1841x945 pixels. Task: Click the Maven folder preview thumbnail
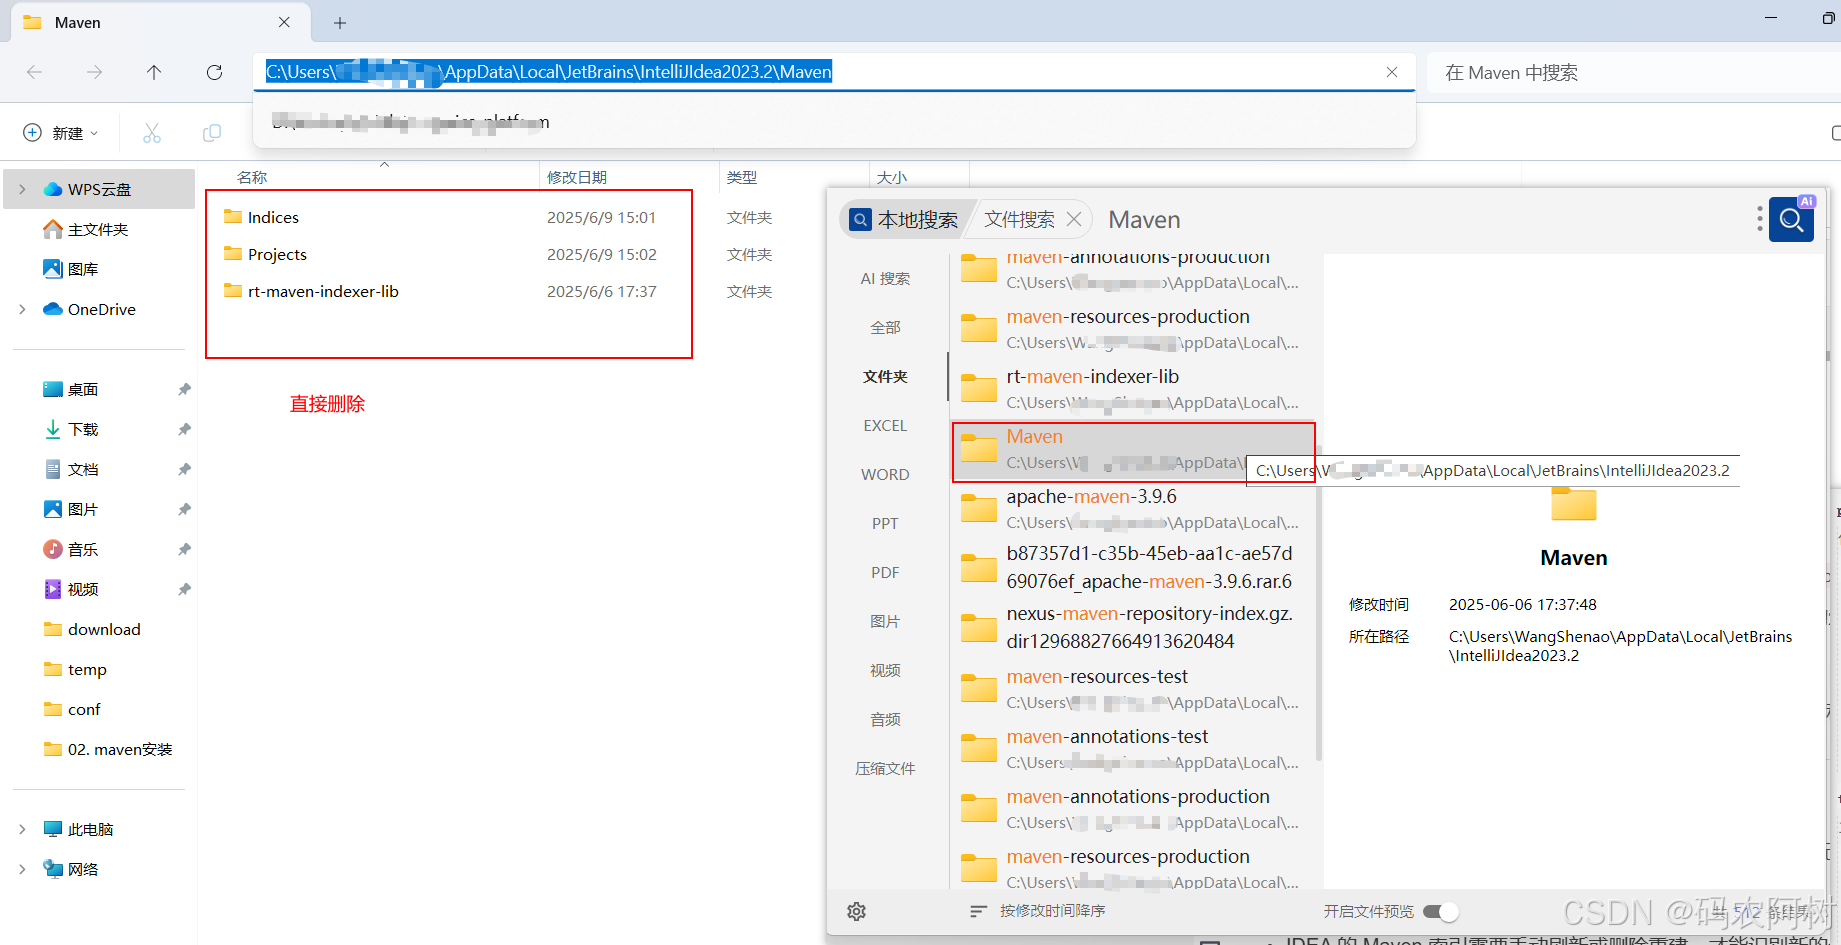pyautogui.click(x=1573, y=504)
